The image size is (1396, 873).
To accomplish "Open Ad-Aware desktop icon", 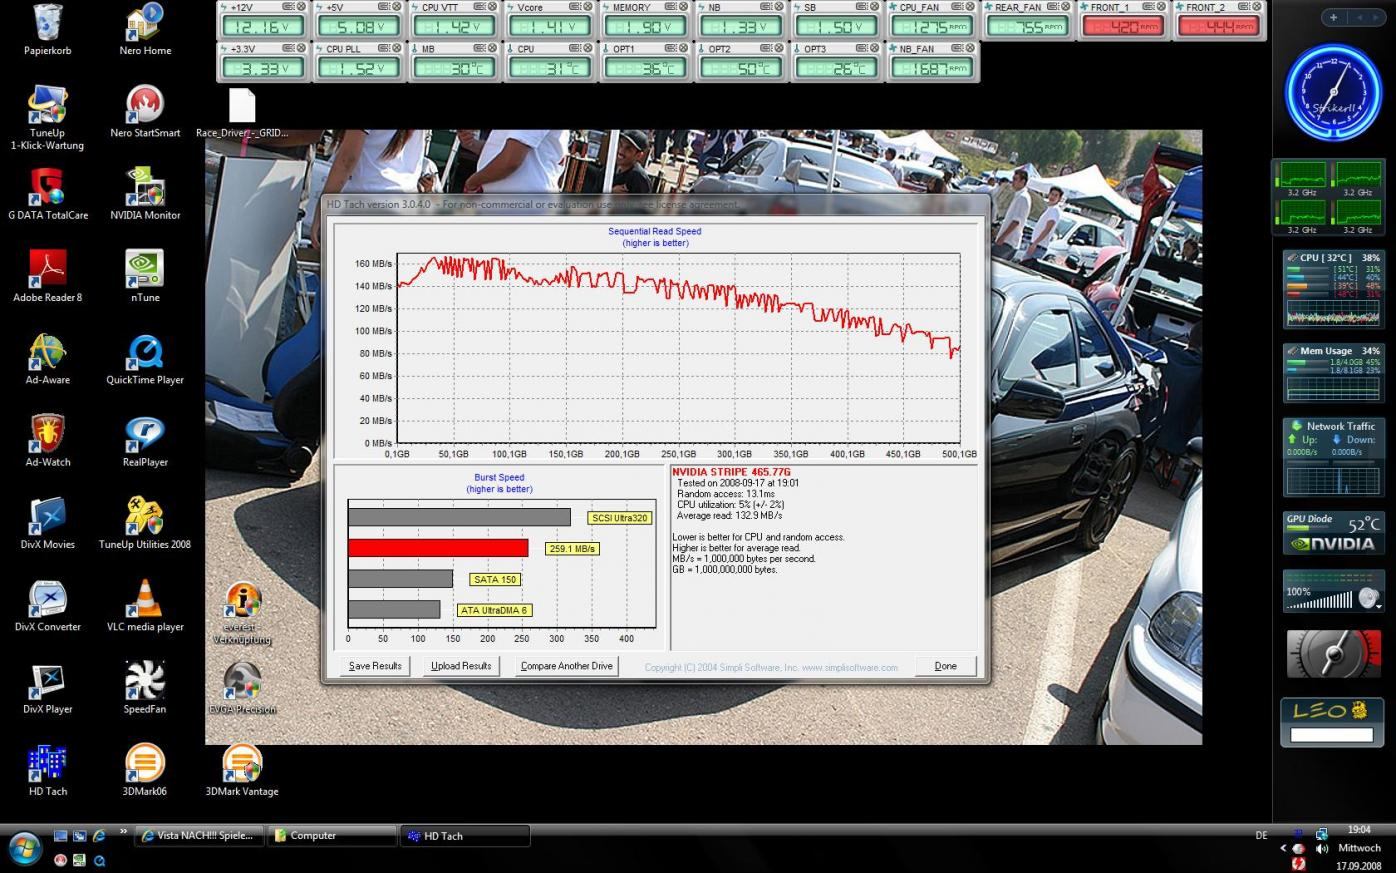I will pyautogui.click(x=47, y=358).
